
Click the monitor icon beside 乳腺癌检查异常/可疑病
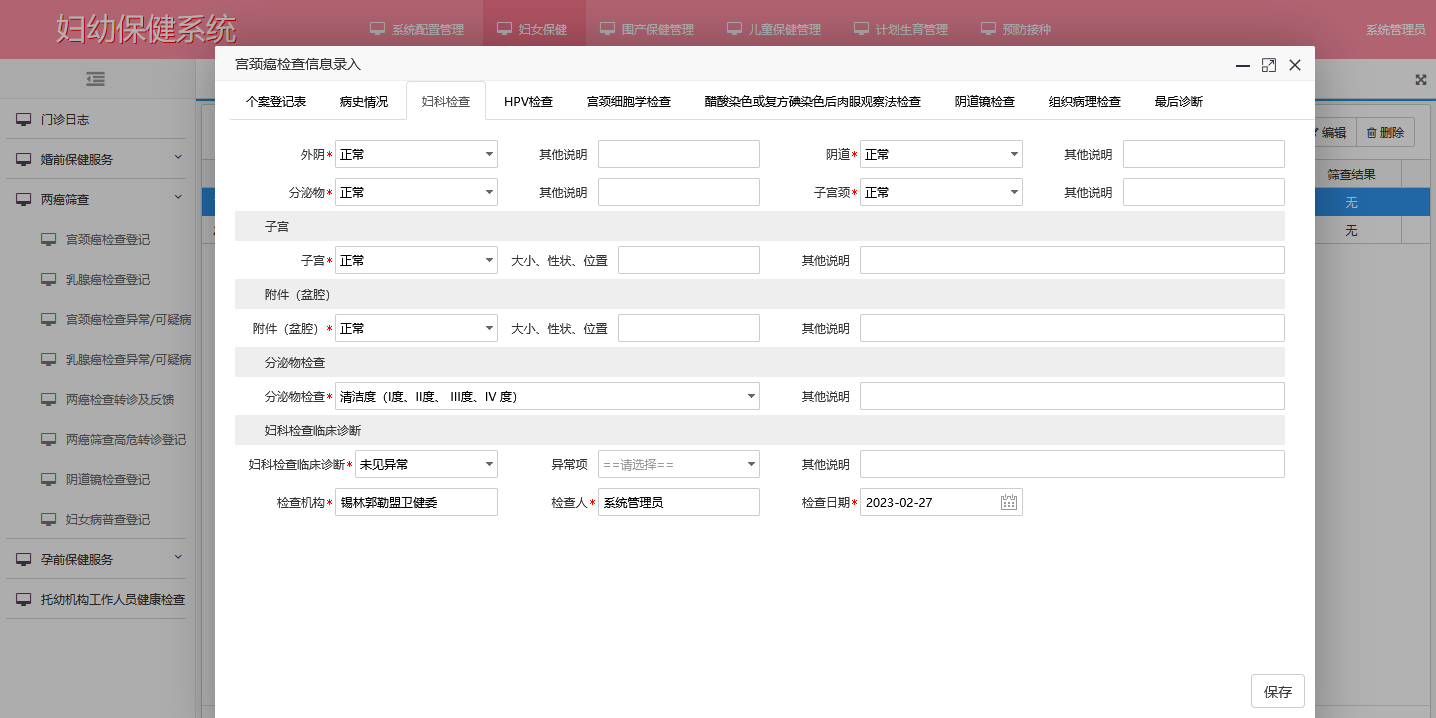49,359
